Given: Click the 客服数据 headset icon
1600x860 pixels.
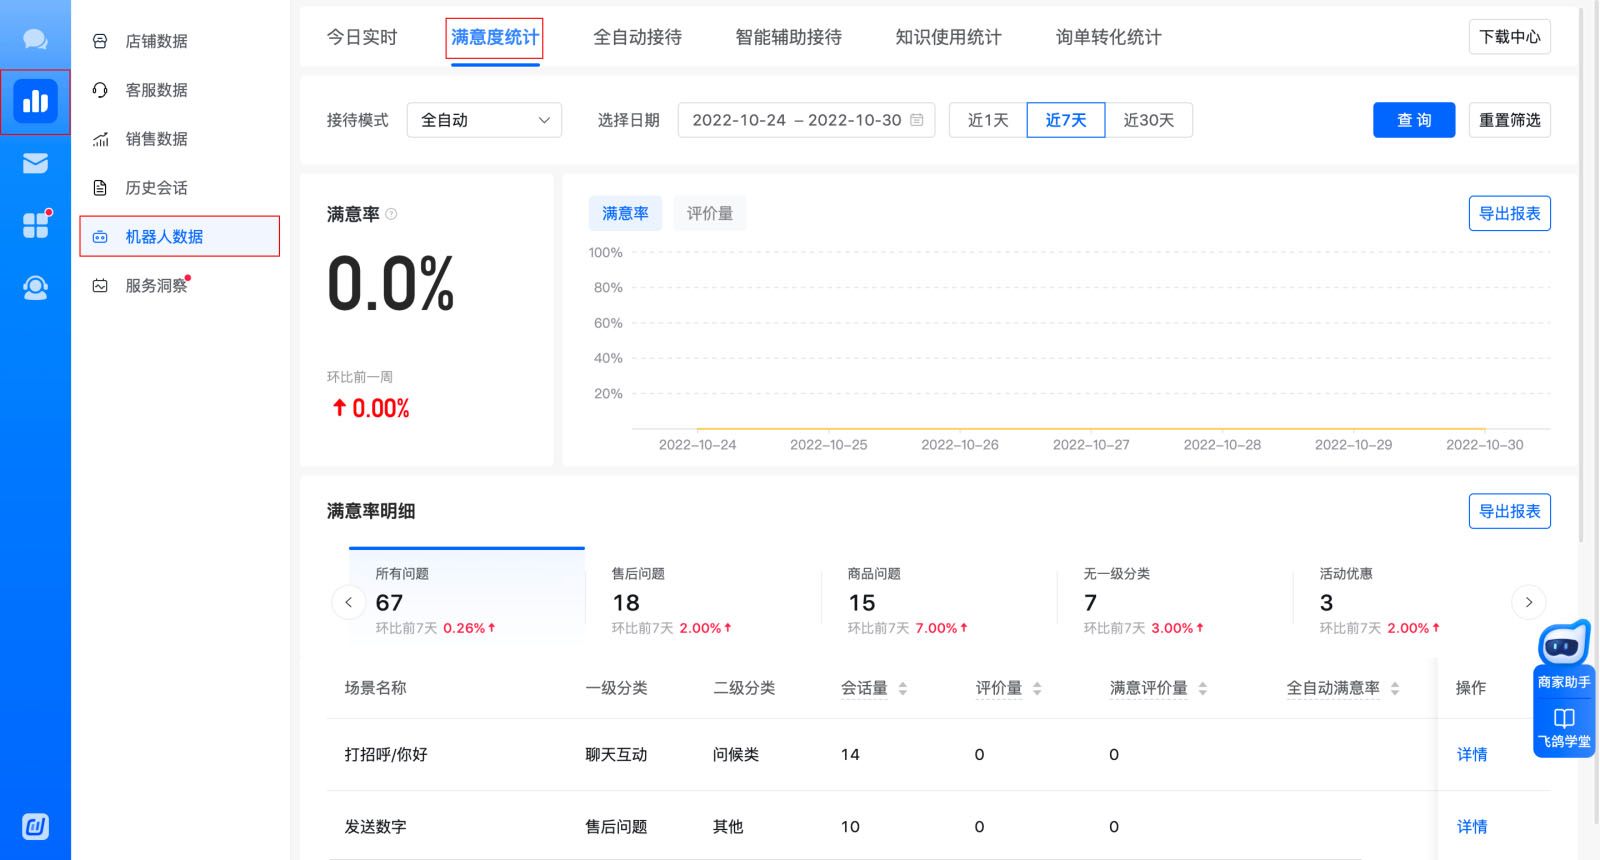Looking at the screenshot, I should [x=100, y=90].
